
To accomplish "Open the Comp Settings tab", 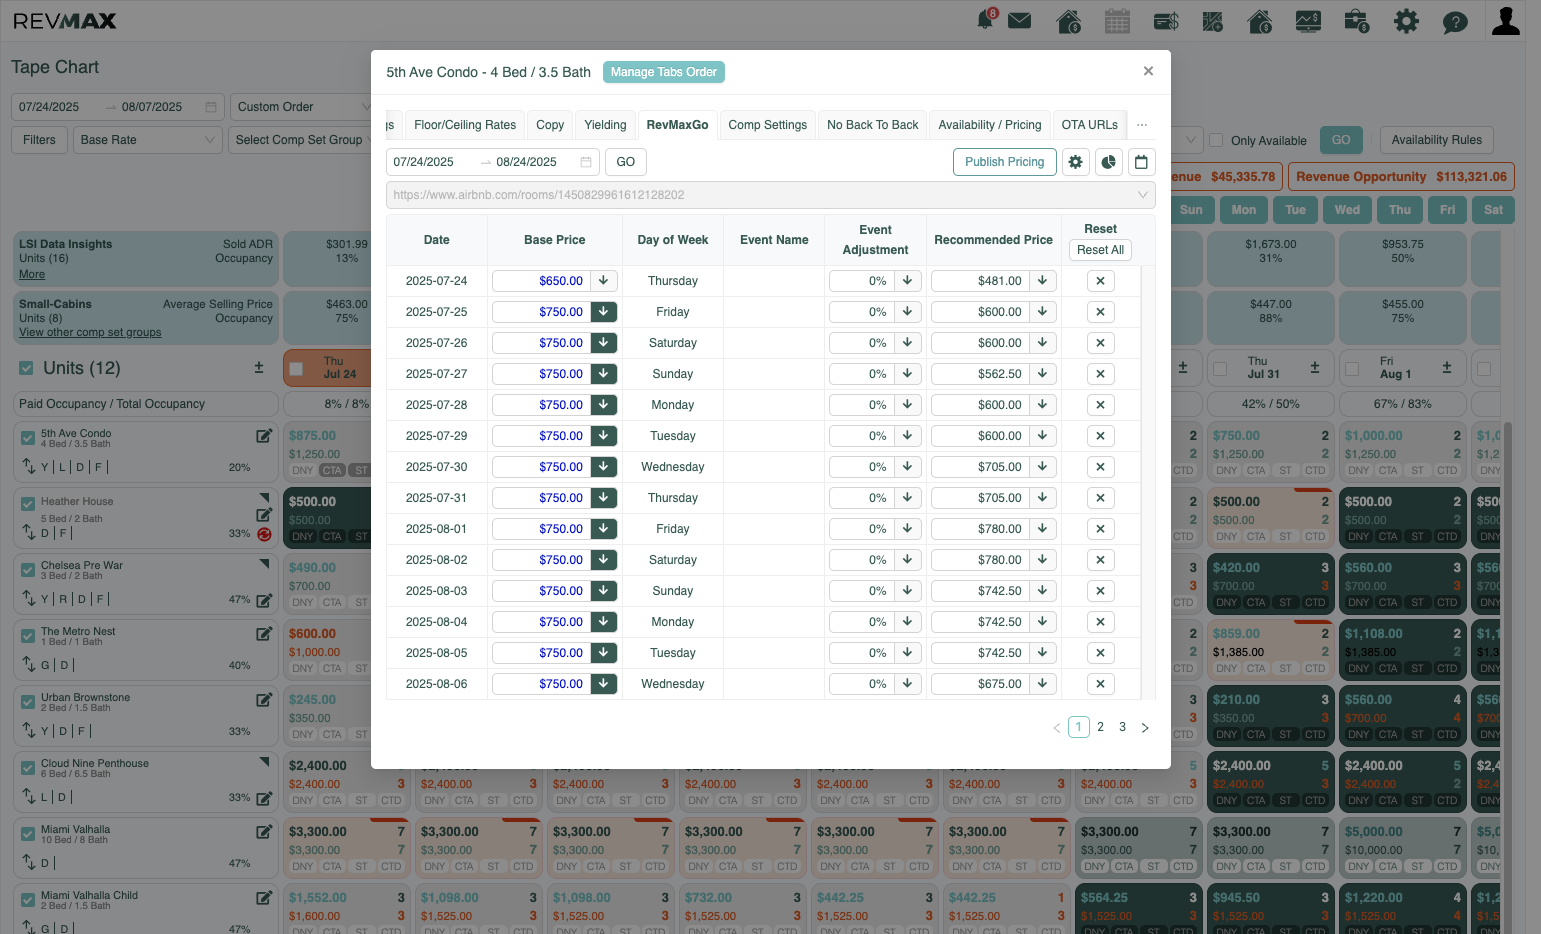I will click(768, 125).
